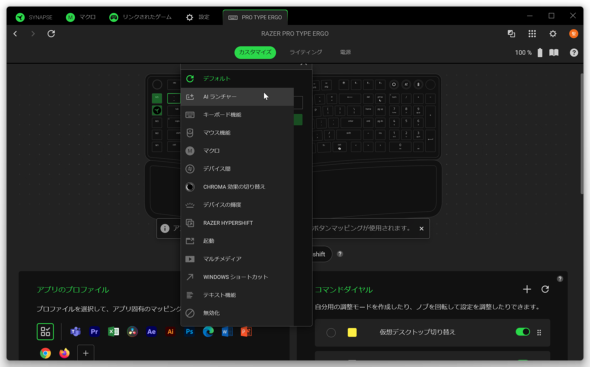Open the Premiere Pro app profile
The image size is (590, 367).
94,332
